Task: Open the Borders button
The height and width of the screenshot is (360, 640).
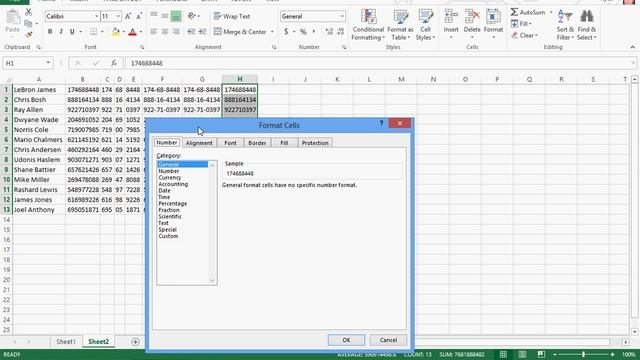Action: 93,32
